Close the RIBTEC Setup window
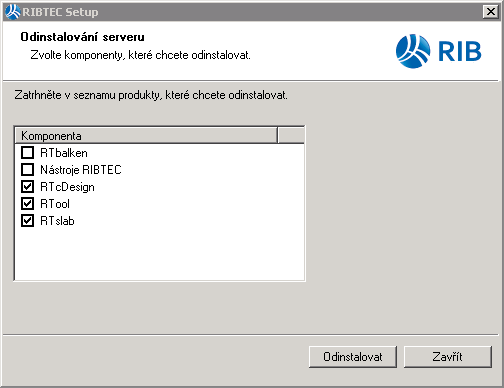 tap(491, 12)
